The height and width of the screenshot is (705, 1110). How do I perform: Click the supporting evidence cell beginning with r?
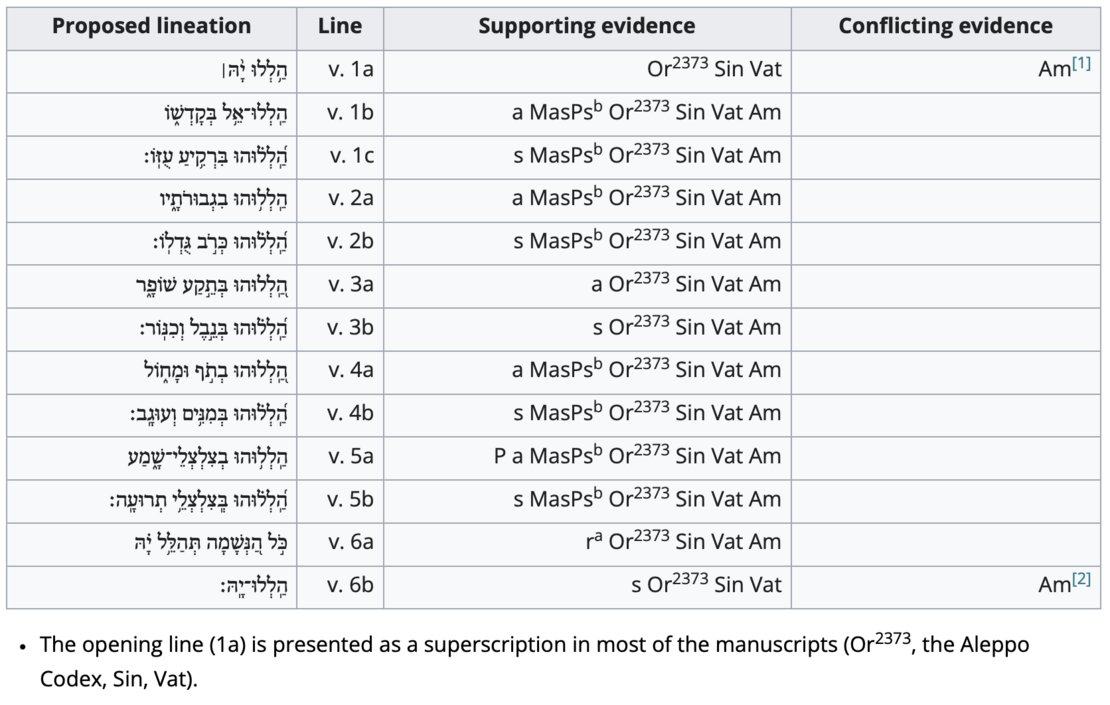[683, 542]
